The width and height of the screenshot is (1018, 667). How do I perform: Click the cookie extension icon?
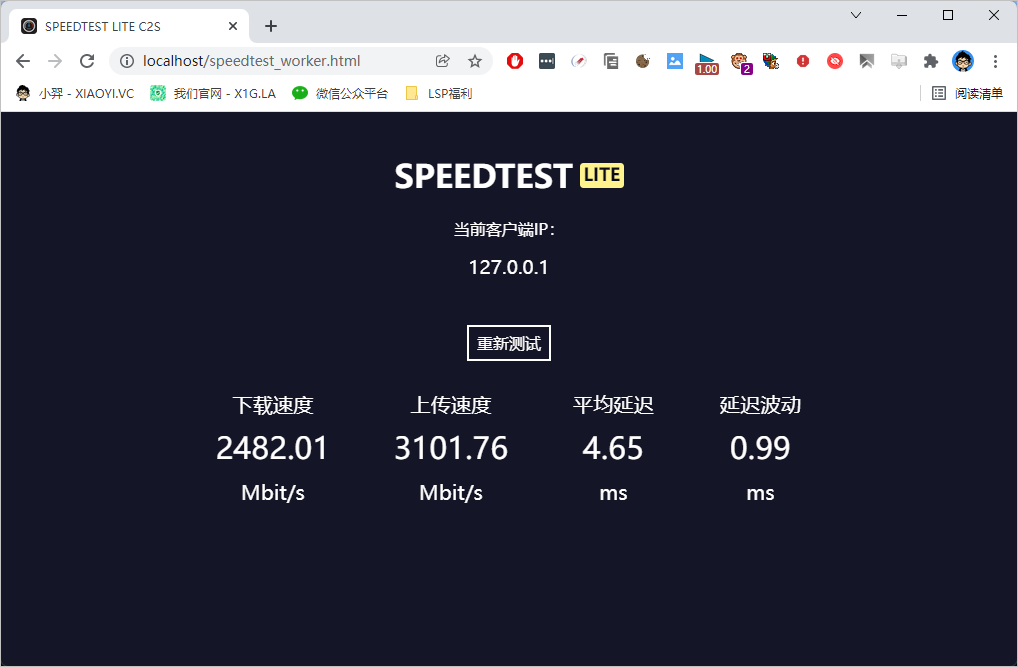coord(643,61)
